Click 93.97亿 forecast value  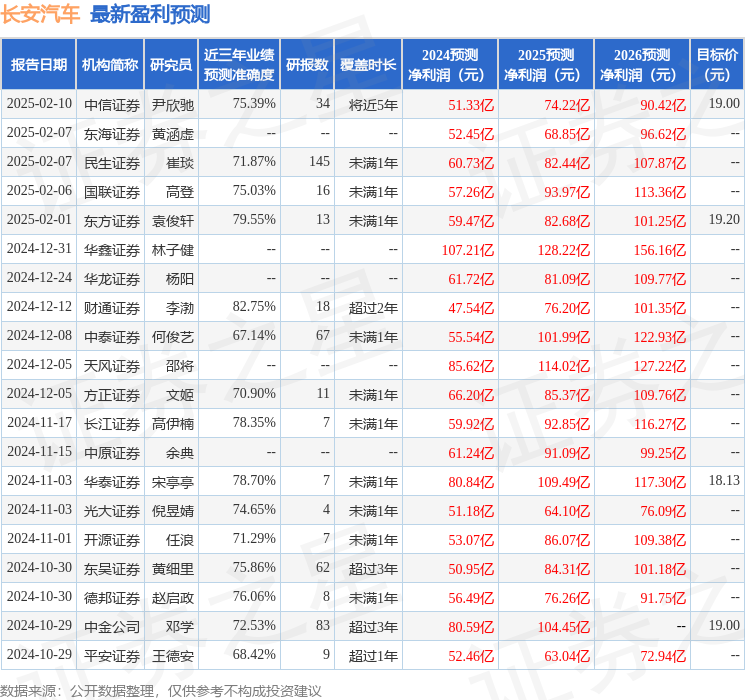[567, 192]
